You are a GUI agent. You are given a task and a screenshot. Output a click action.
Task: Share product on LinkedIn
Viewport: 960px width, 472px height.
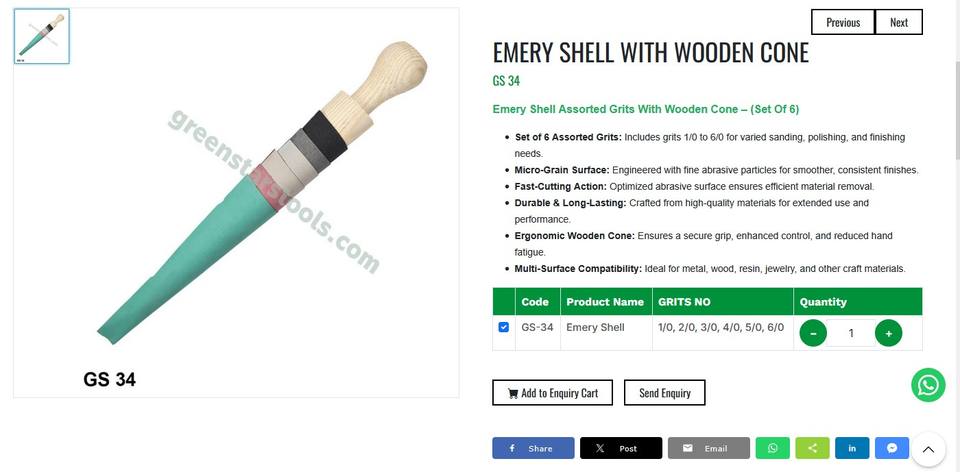pyautogui.click(x=852, y=448)
